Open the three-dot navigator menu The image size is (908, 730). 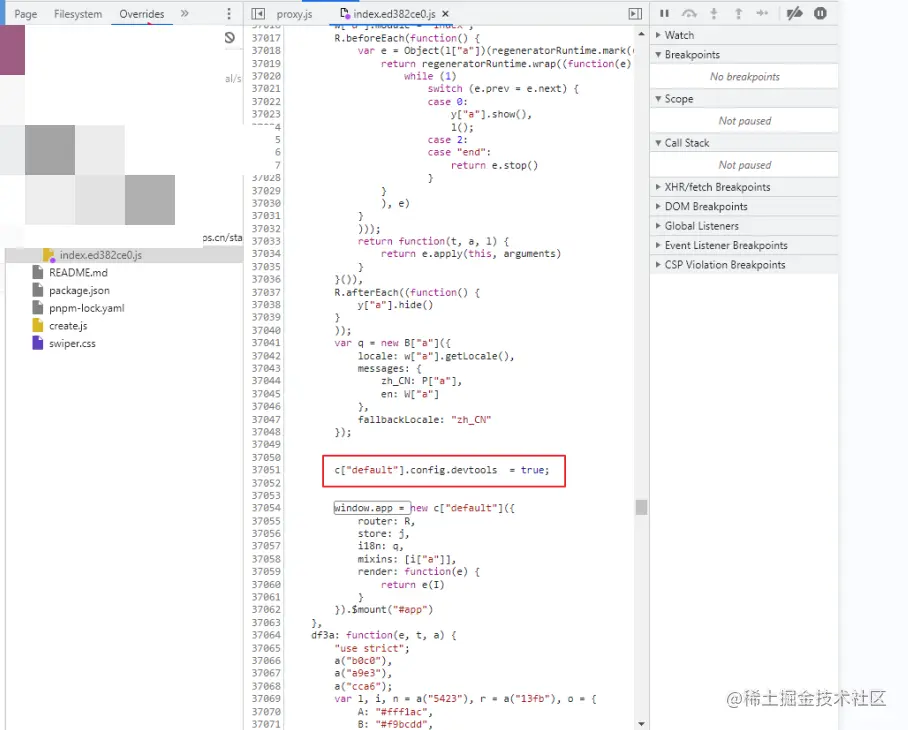pyautogui.click(x=229, y=14)
